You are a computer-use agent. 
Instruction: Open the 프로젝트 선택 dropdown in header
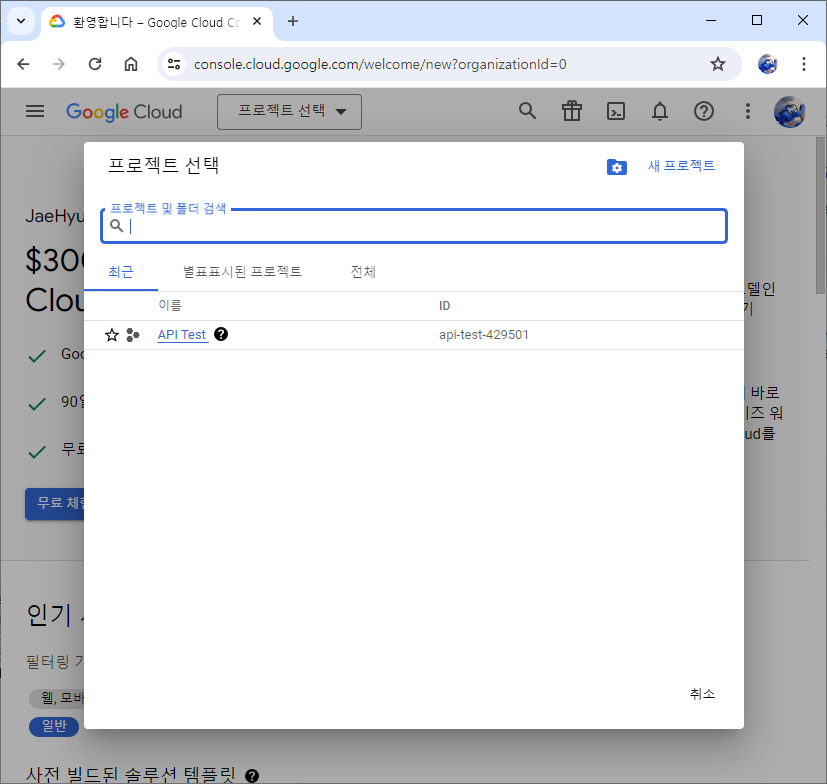pos(289,112)
